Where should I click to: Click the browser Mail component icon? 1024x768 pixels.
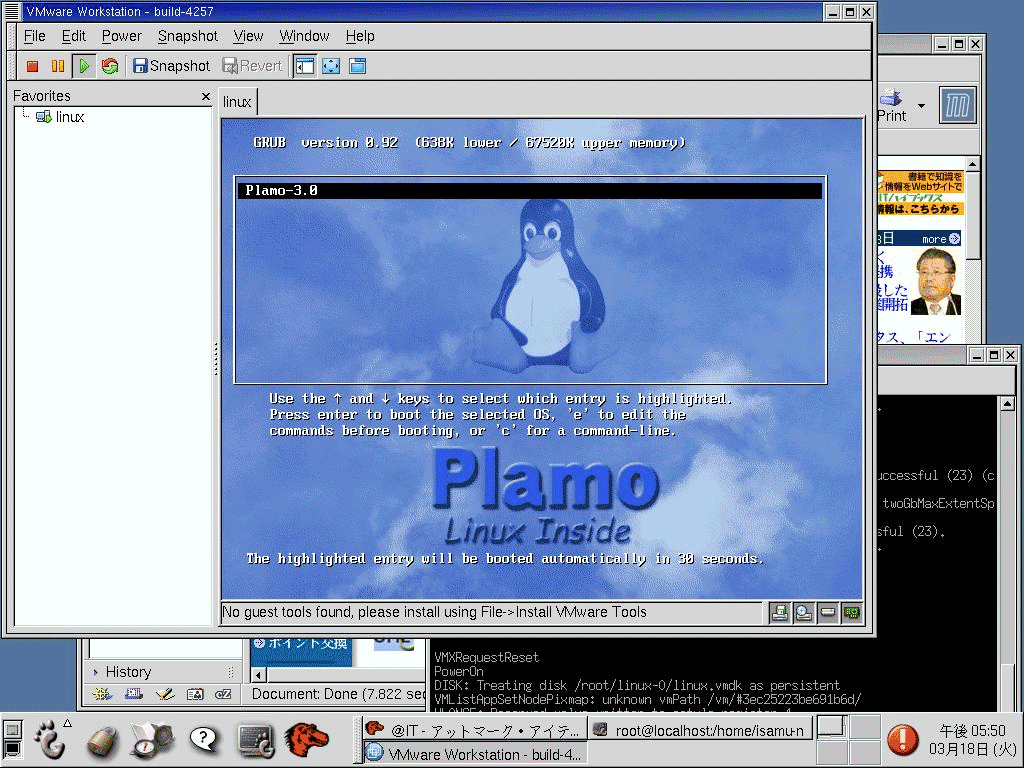[x=133, y=694]
